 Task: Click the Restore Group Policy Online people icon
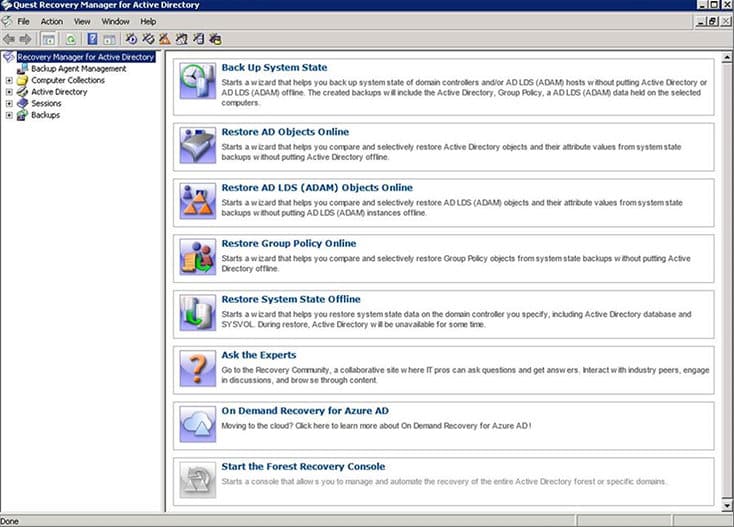(x=198, y=257)
